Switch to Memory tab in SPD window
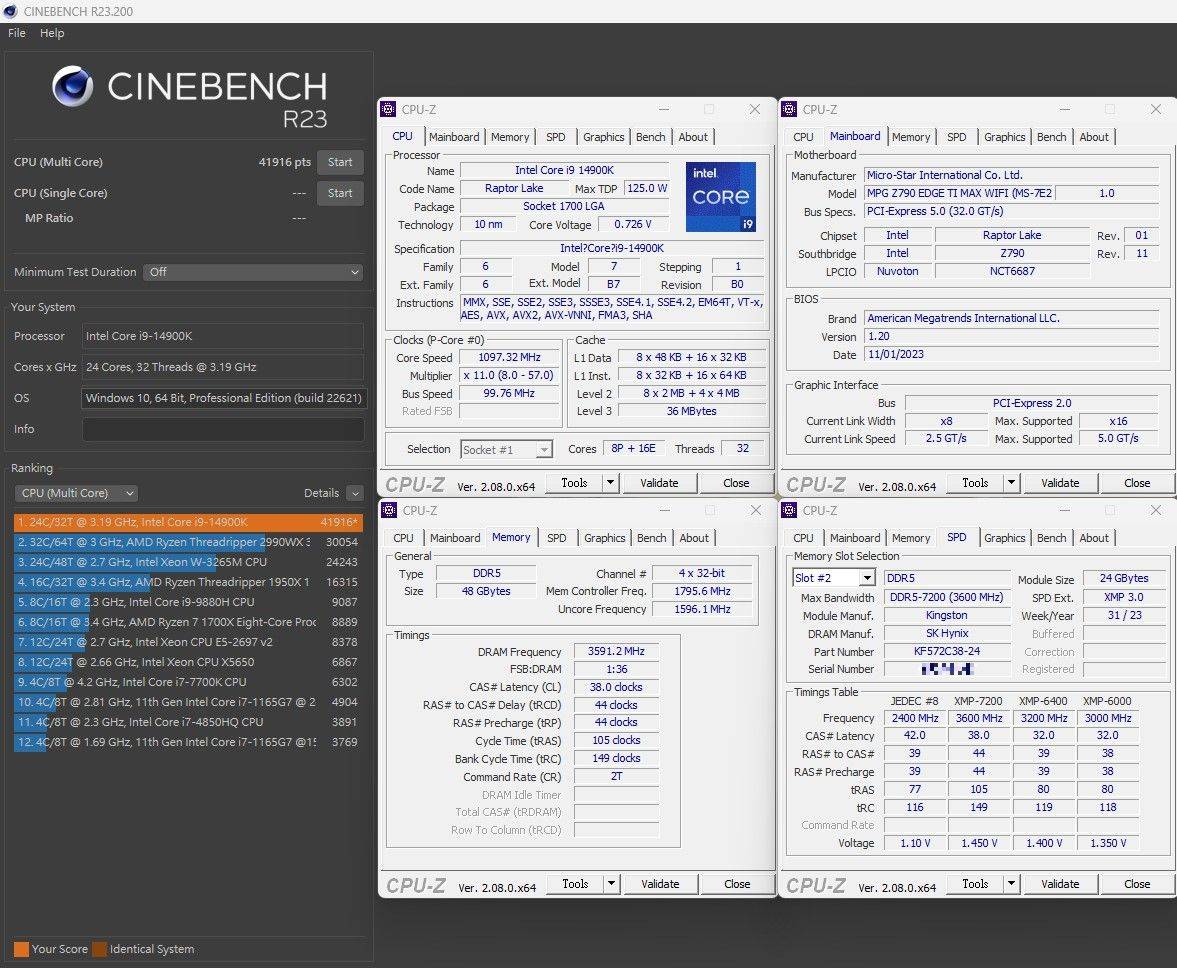1177x968 pixels. [x=911, y=538]
